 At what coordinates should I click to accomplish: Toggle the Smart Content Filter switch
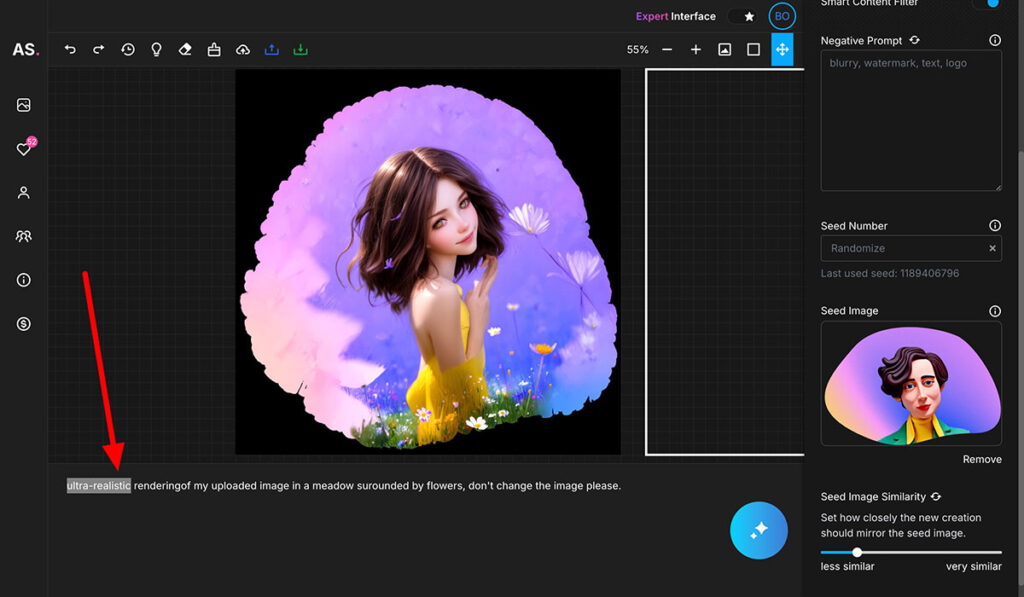coord(987,3)
